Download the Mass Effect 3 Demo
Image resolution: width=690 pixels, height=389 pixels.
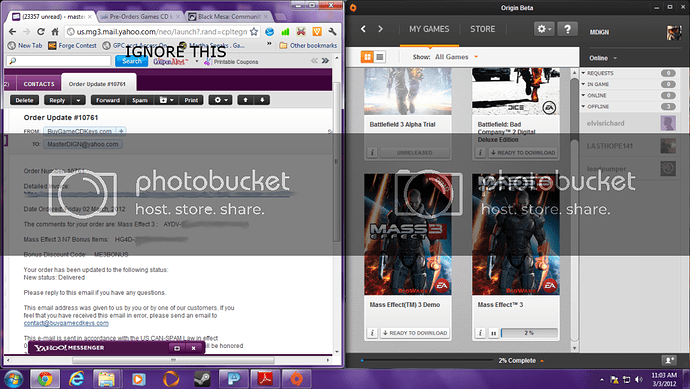[x=415, y=333]
